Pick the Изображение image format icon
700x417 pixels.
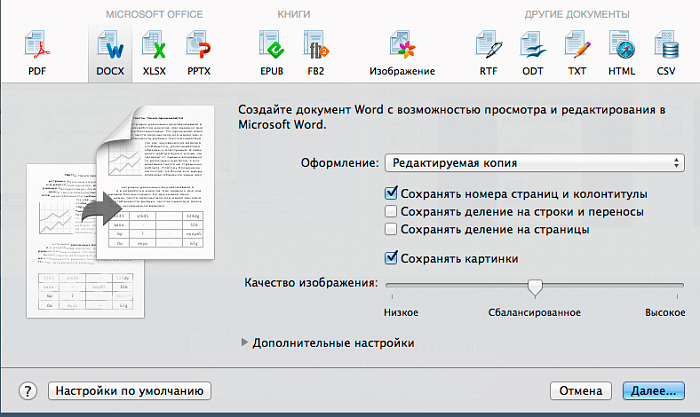pyautogui.click(x=402, y=53)
